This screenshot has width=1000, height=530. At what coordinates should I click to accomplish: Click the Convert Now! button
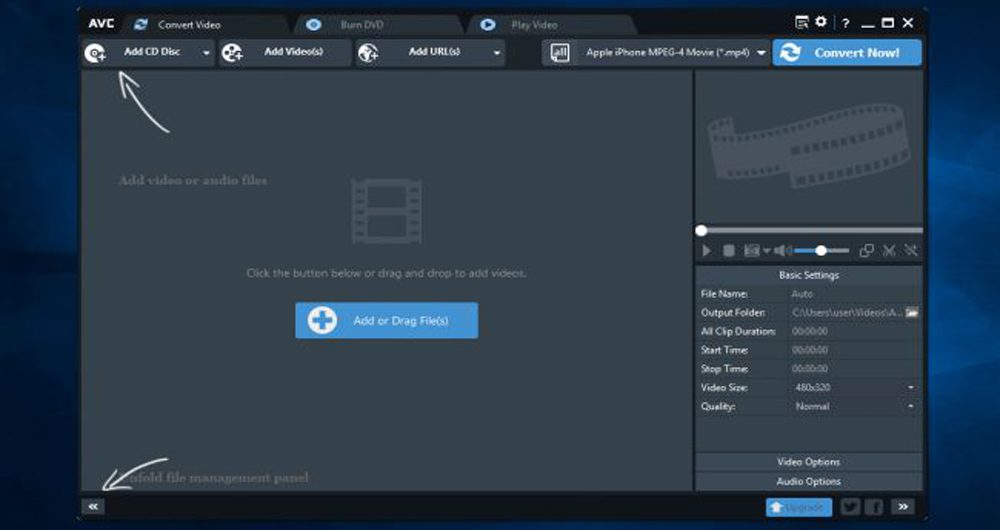coord(846,53)
